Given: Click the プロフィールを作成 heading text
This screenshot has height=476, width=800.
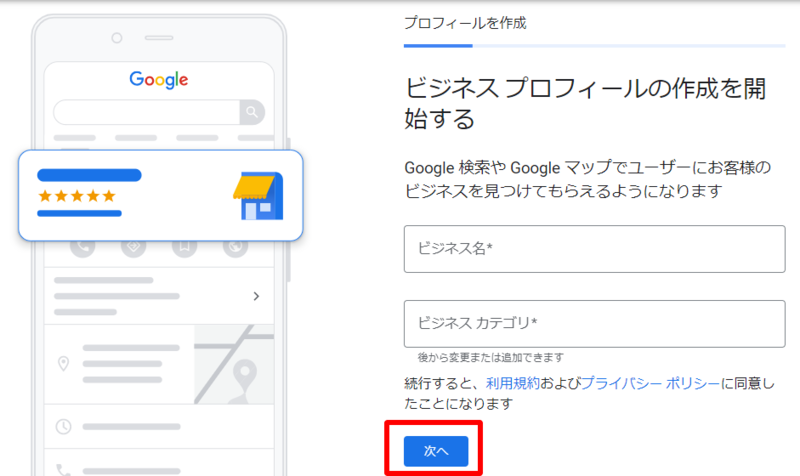Looking at the screenshot, I should [465, 23].
